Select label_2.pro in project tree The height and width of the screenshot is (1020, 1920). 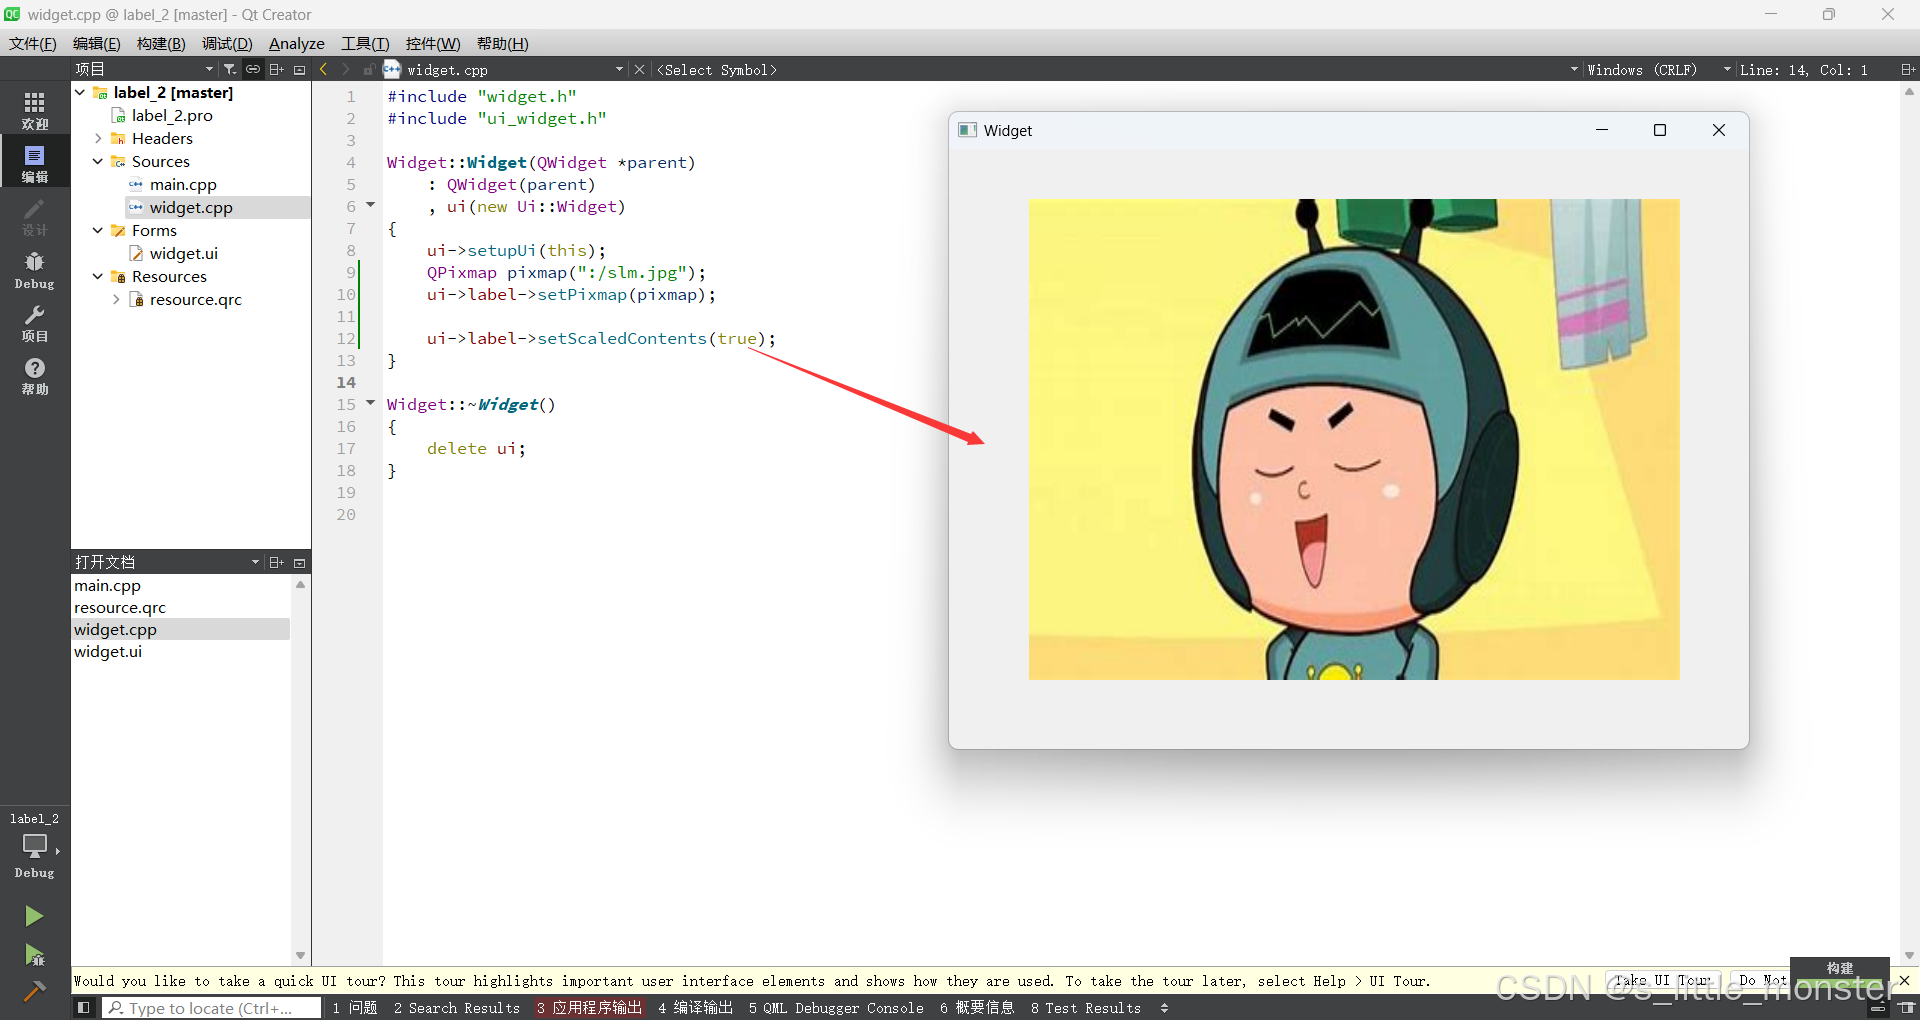click(172, 115)
